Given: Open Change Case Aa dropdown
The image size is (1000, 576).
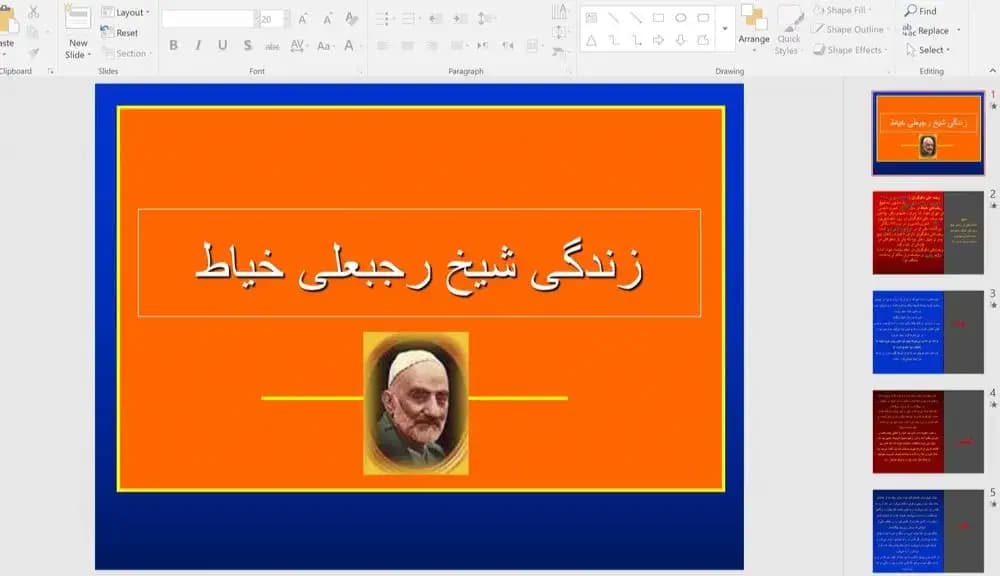Looking at the screenshot, I should pos(325,45).
